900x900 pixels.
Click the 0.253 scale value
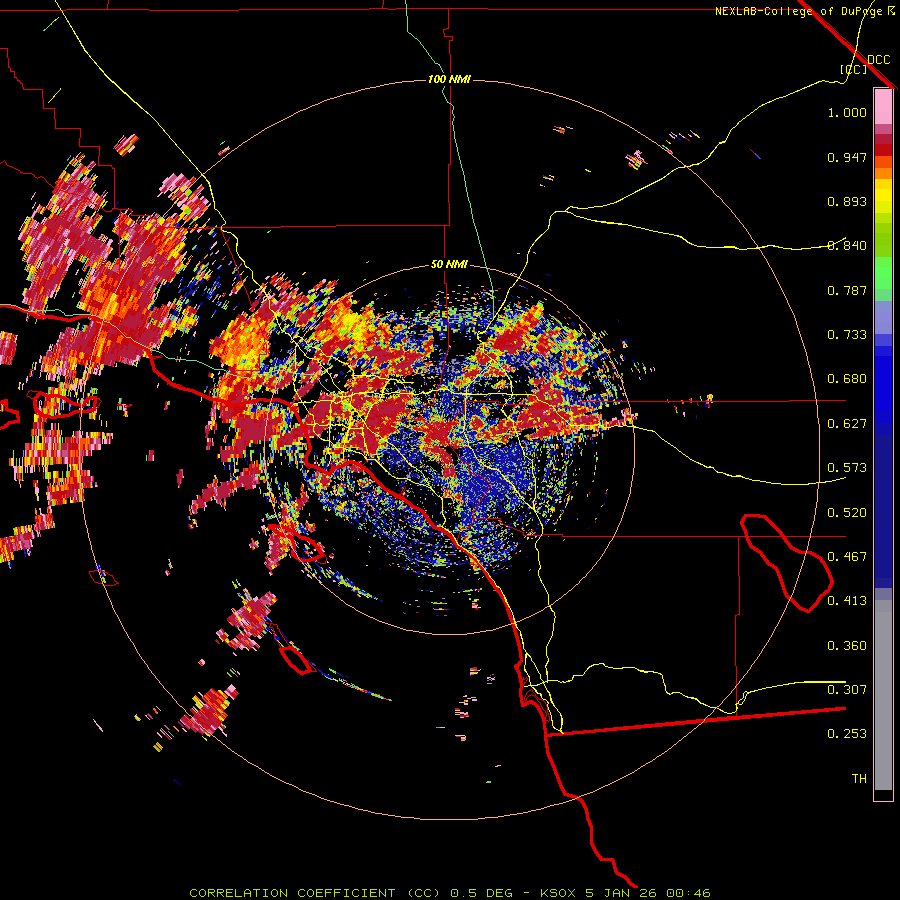847,734
